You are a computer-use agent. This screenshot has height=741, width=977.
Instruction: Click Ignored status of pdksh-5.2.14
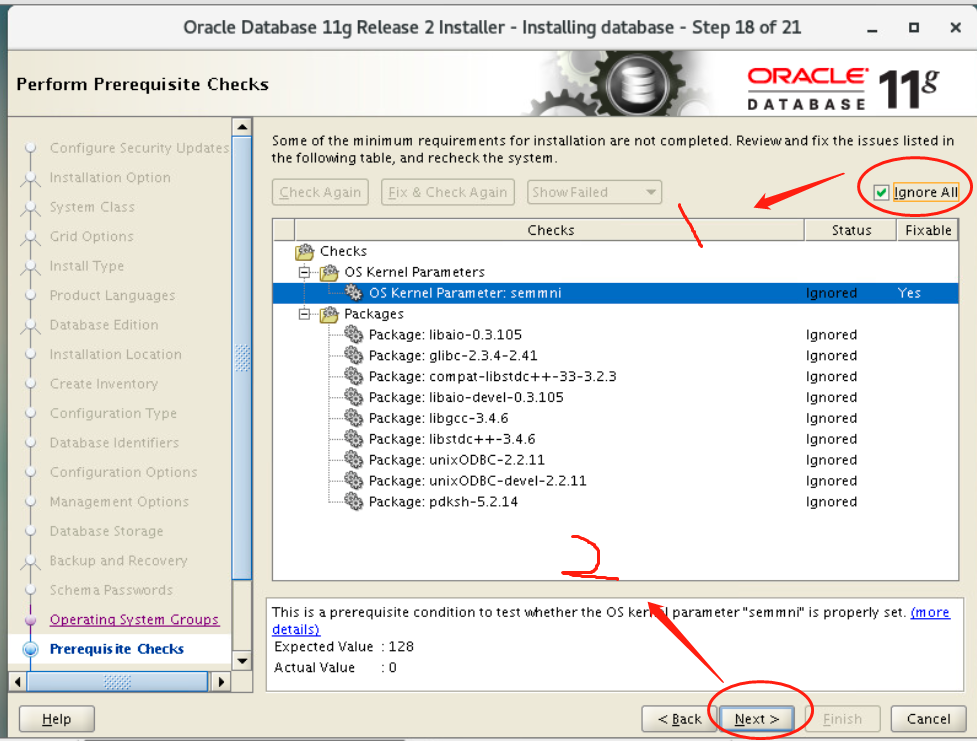[831, 502]
